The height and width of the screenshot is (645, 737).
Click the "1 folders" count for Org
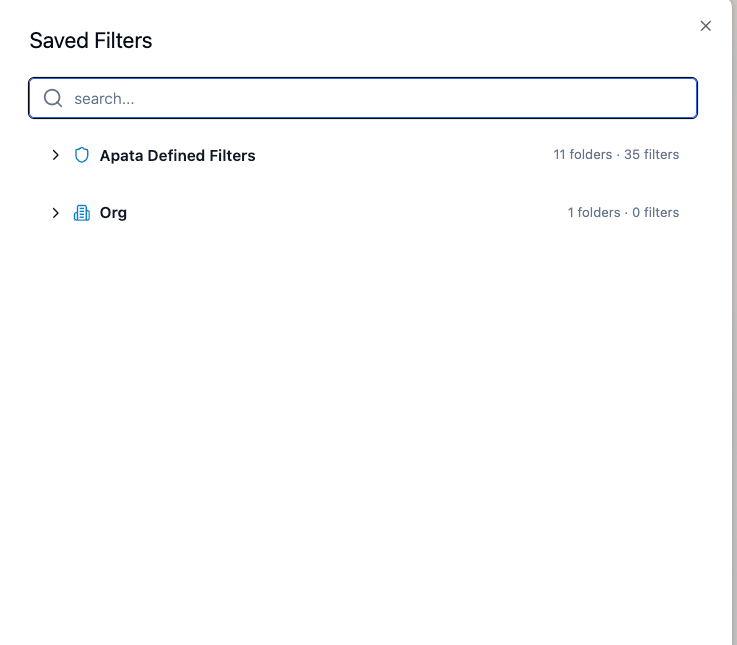point(594,212)
